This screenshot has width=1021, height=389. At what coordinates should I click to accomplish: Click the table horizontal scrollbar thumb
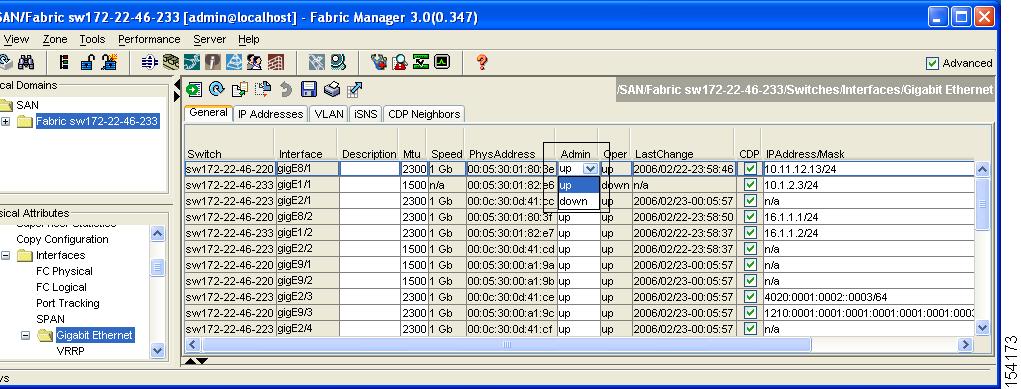point(507,344)
